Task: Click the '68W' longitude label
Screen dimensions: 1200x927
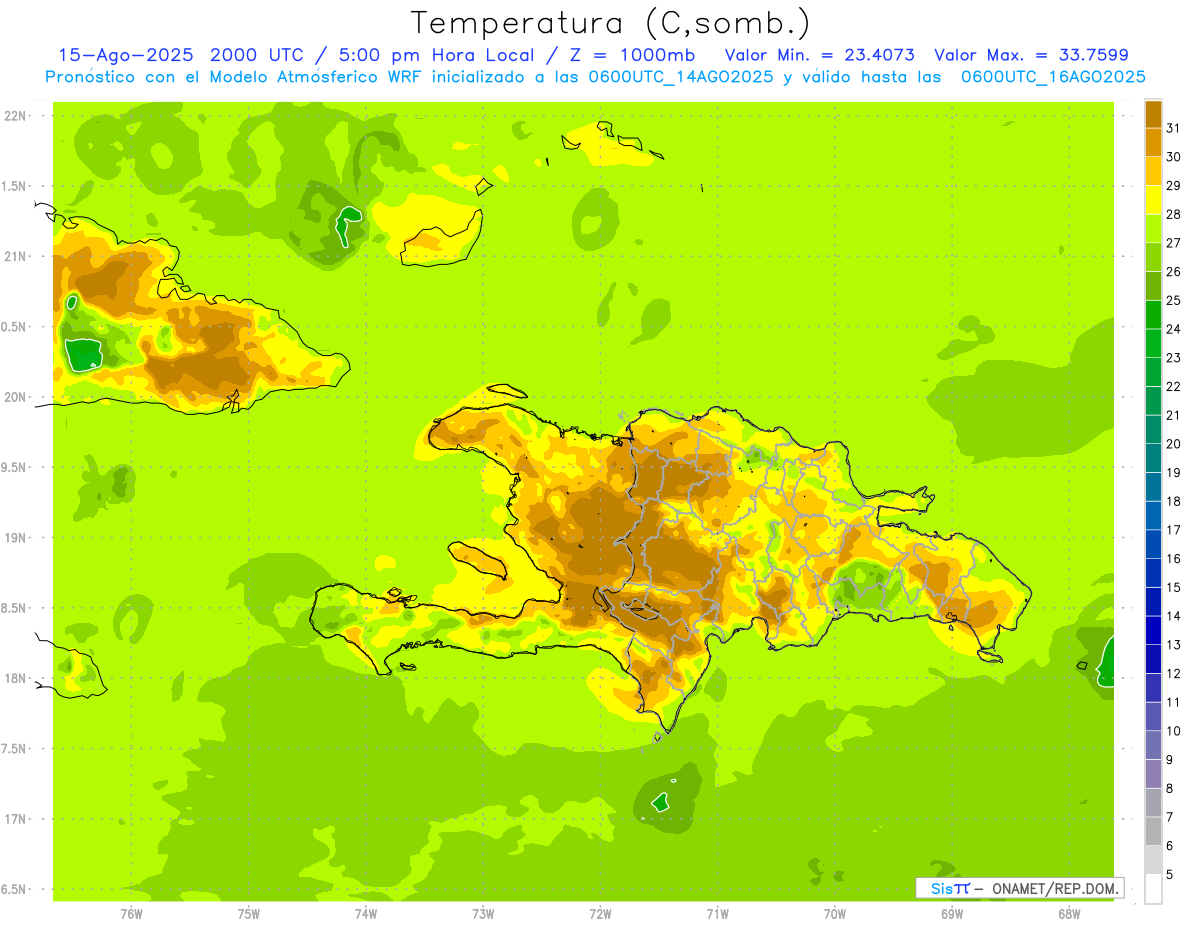Action: coord(1069,914)
